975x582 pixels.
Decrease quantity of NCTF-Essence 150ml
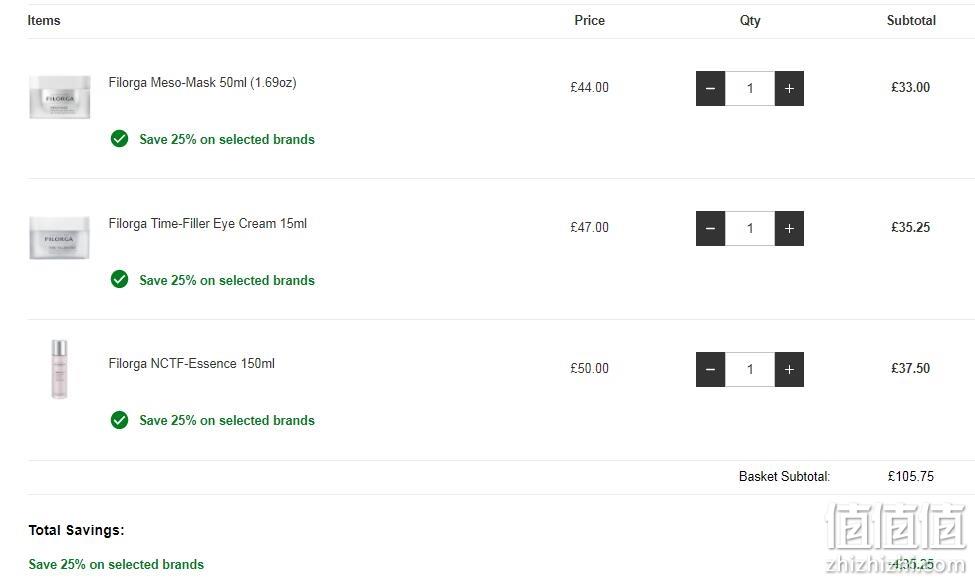pos(710,369)
